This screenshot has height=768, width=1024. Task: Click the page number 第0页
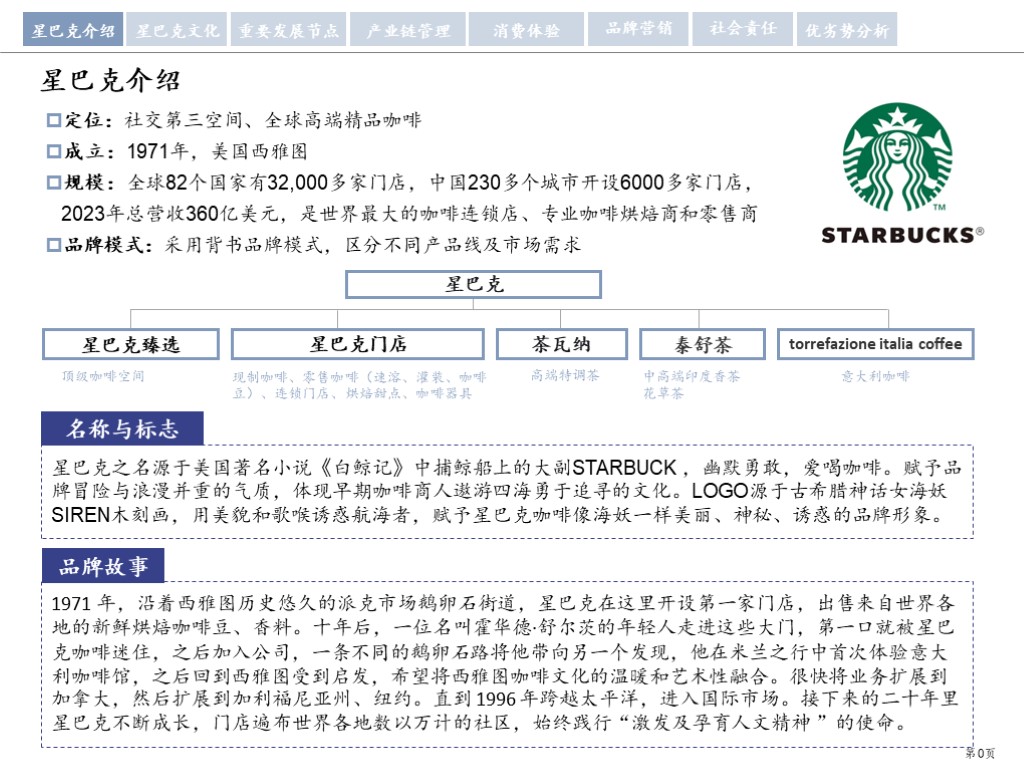coord(980,753)
